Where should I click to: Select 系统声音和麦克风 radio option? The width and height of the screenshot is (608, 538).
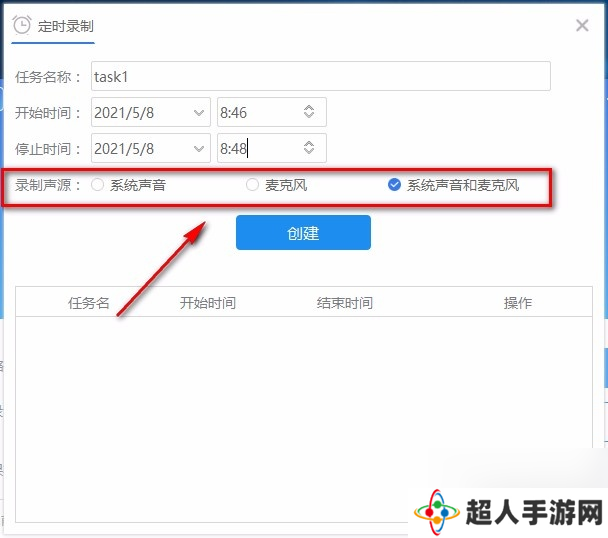394,185
